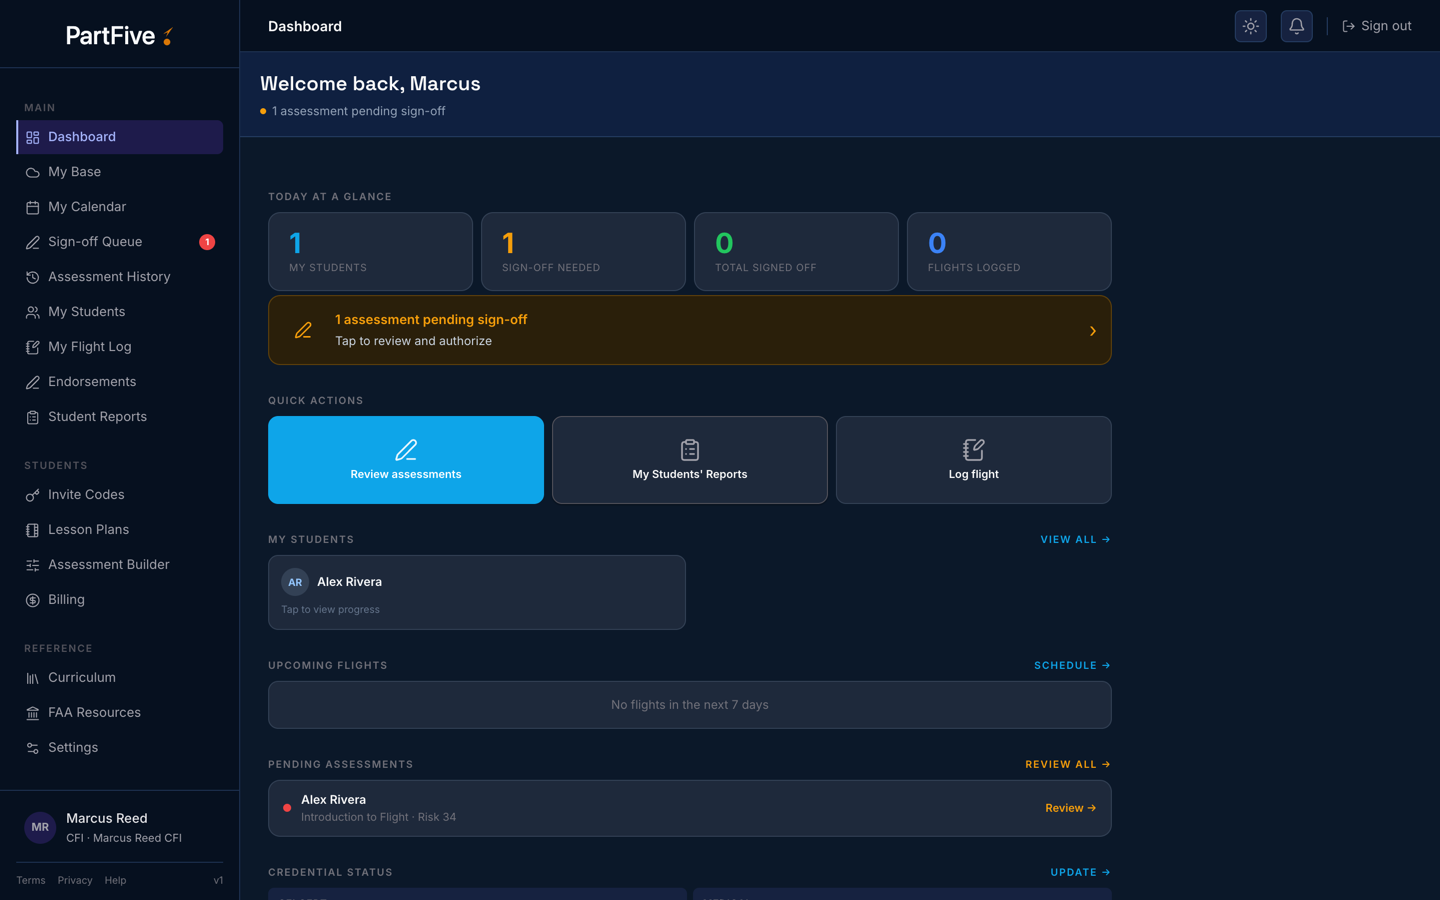1440x900 pixels.
Task: Click the My Students stat card
Action: pos(370,252)
